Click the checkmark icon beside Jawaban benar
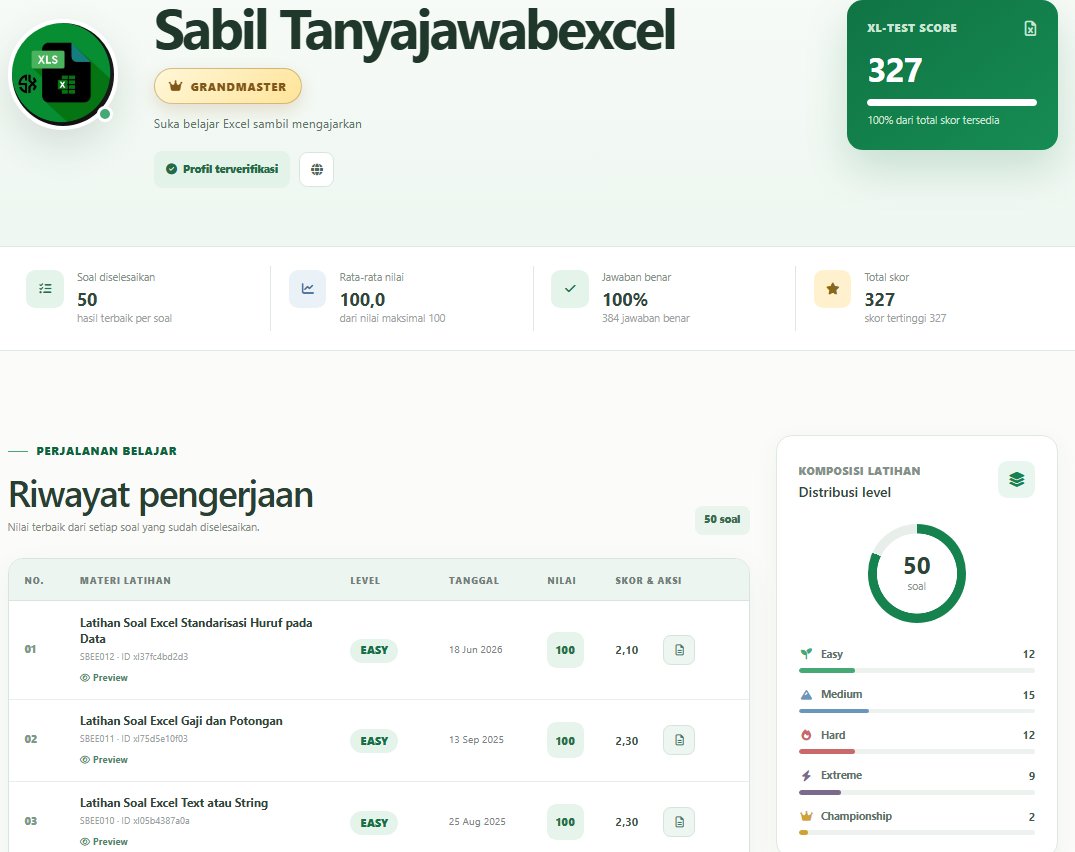 [570, 289]
